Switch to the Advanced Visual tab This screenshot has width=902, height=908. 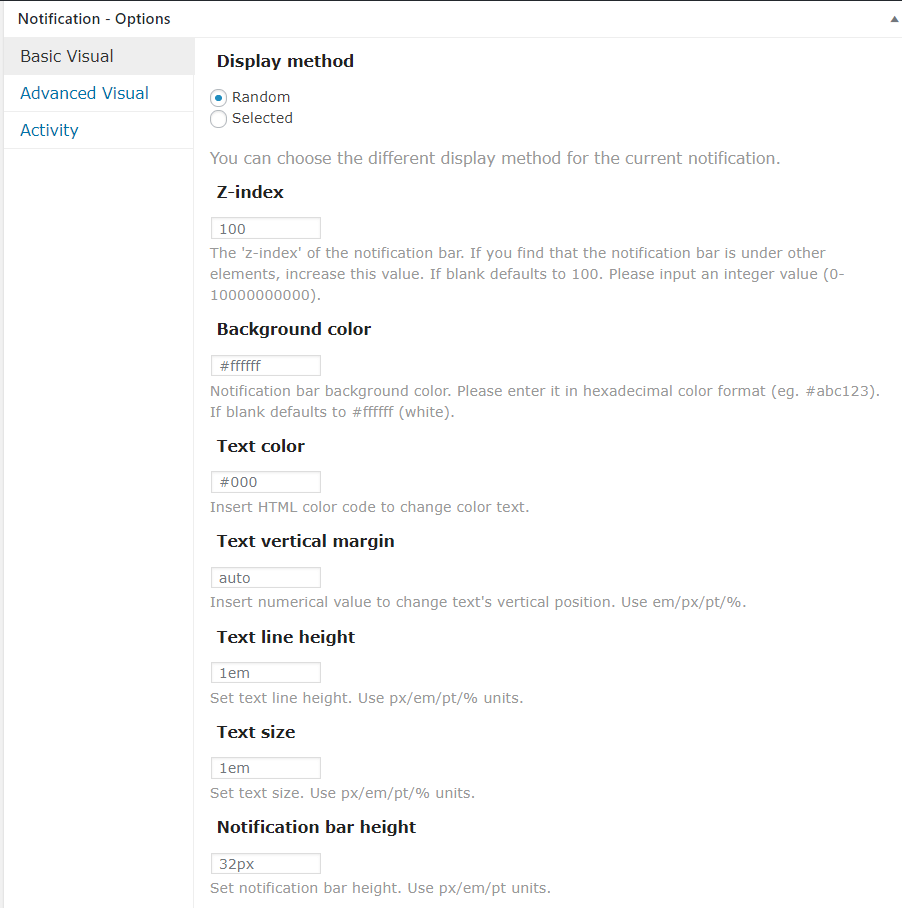(84, 93)
